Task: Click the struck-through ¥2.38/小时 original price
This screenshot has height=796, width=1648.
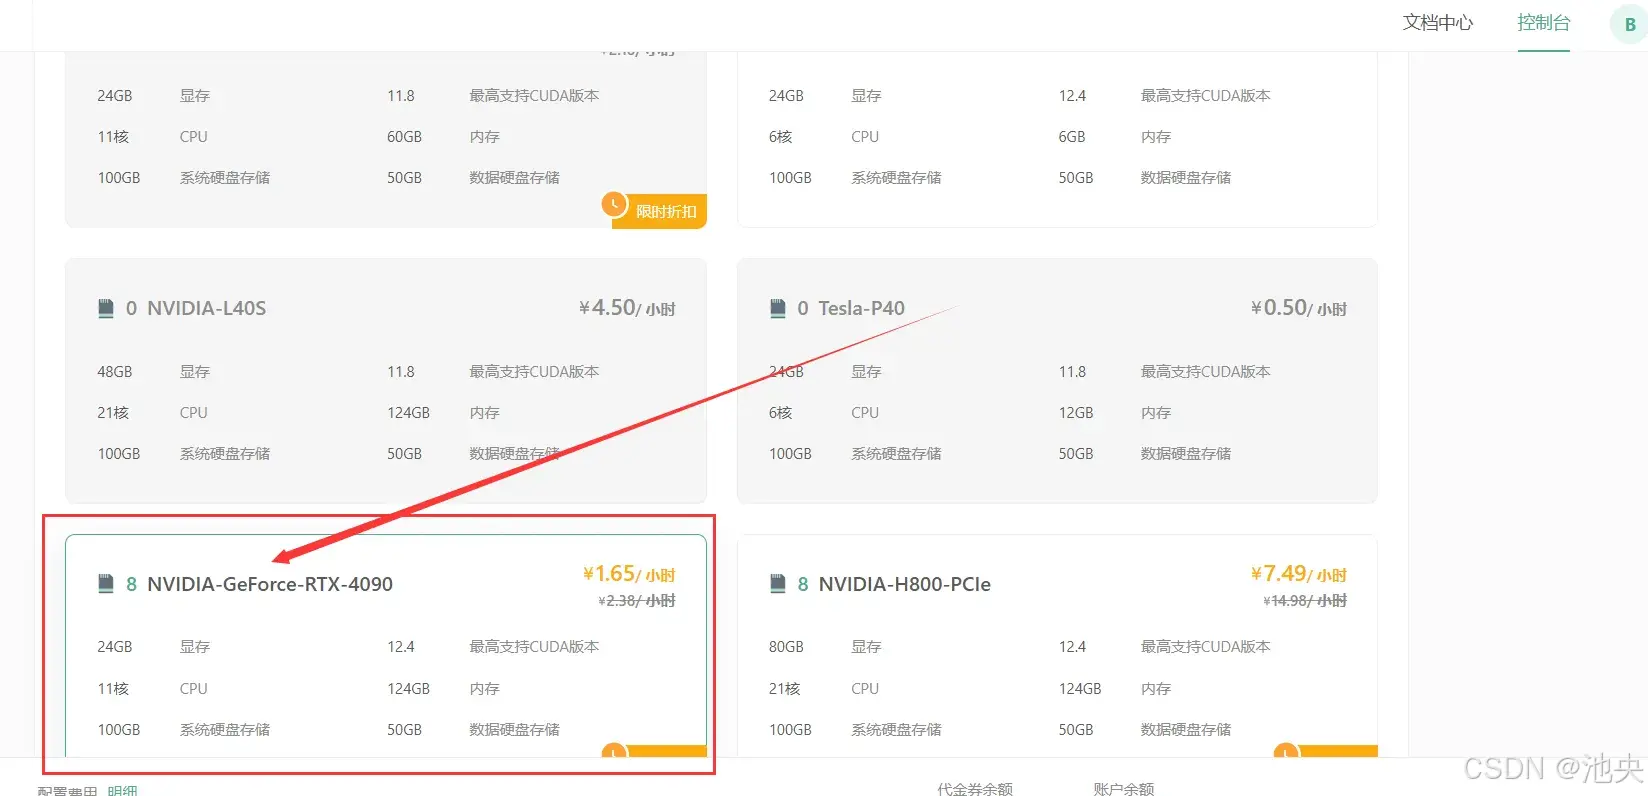Action: pyautogui.click(x=637, y=601)
